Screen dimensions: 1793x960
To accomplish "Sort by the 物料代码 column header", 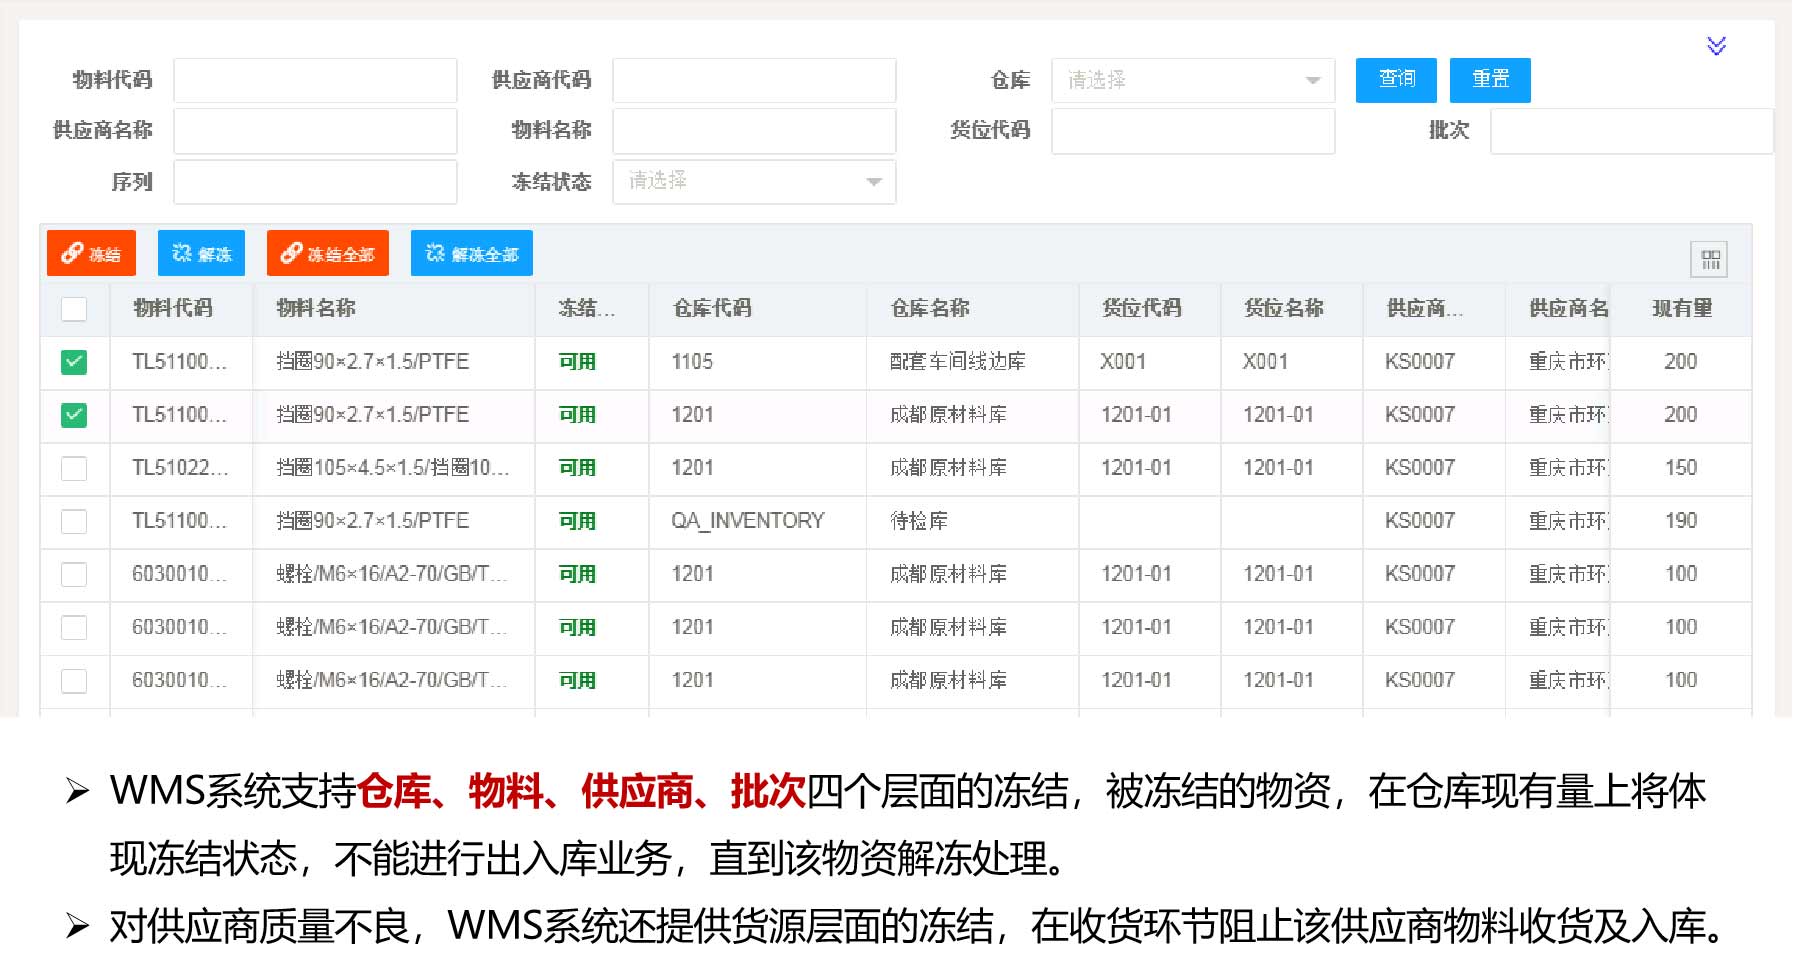I will [173, 309].
